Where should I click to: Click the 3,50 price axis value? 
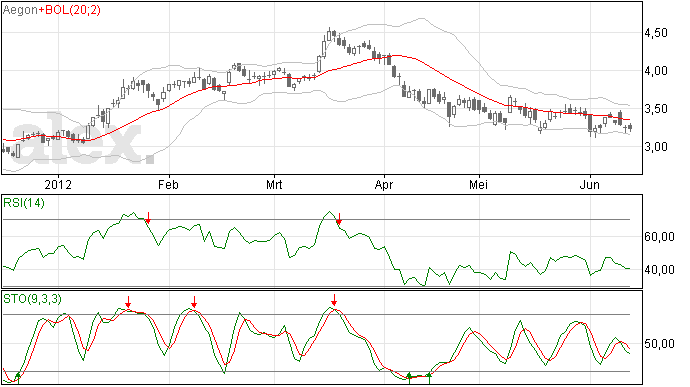(x=656, y=109)
